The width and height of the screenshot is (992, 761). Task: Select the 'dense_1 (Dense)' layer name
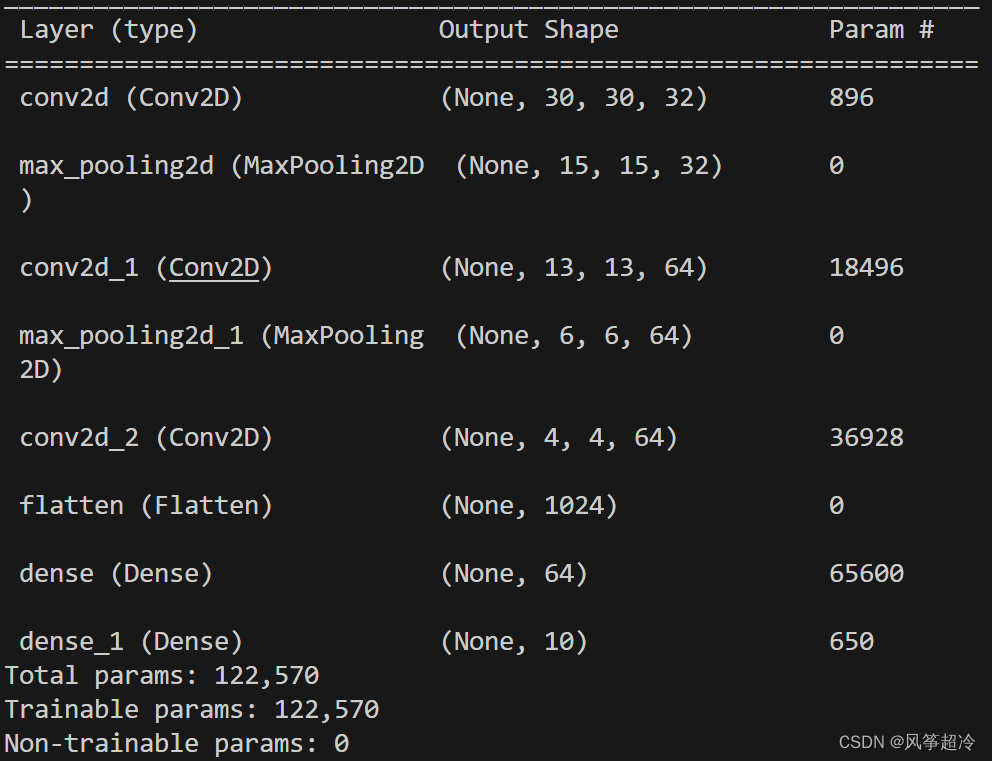131,642
